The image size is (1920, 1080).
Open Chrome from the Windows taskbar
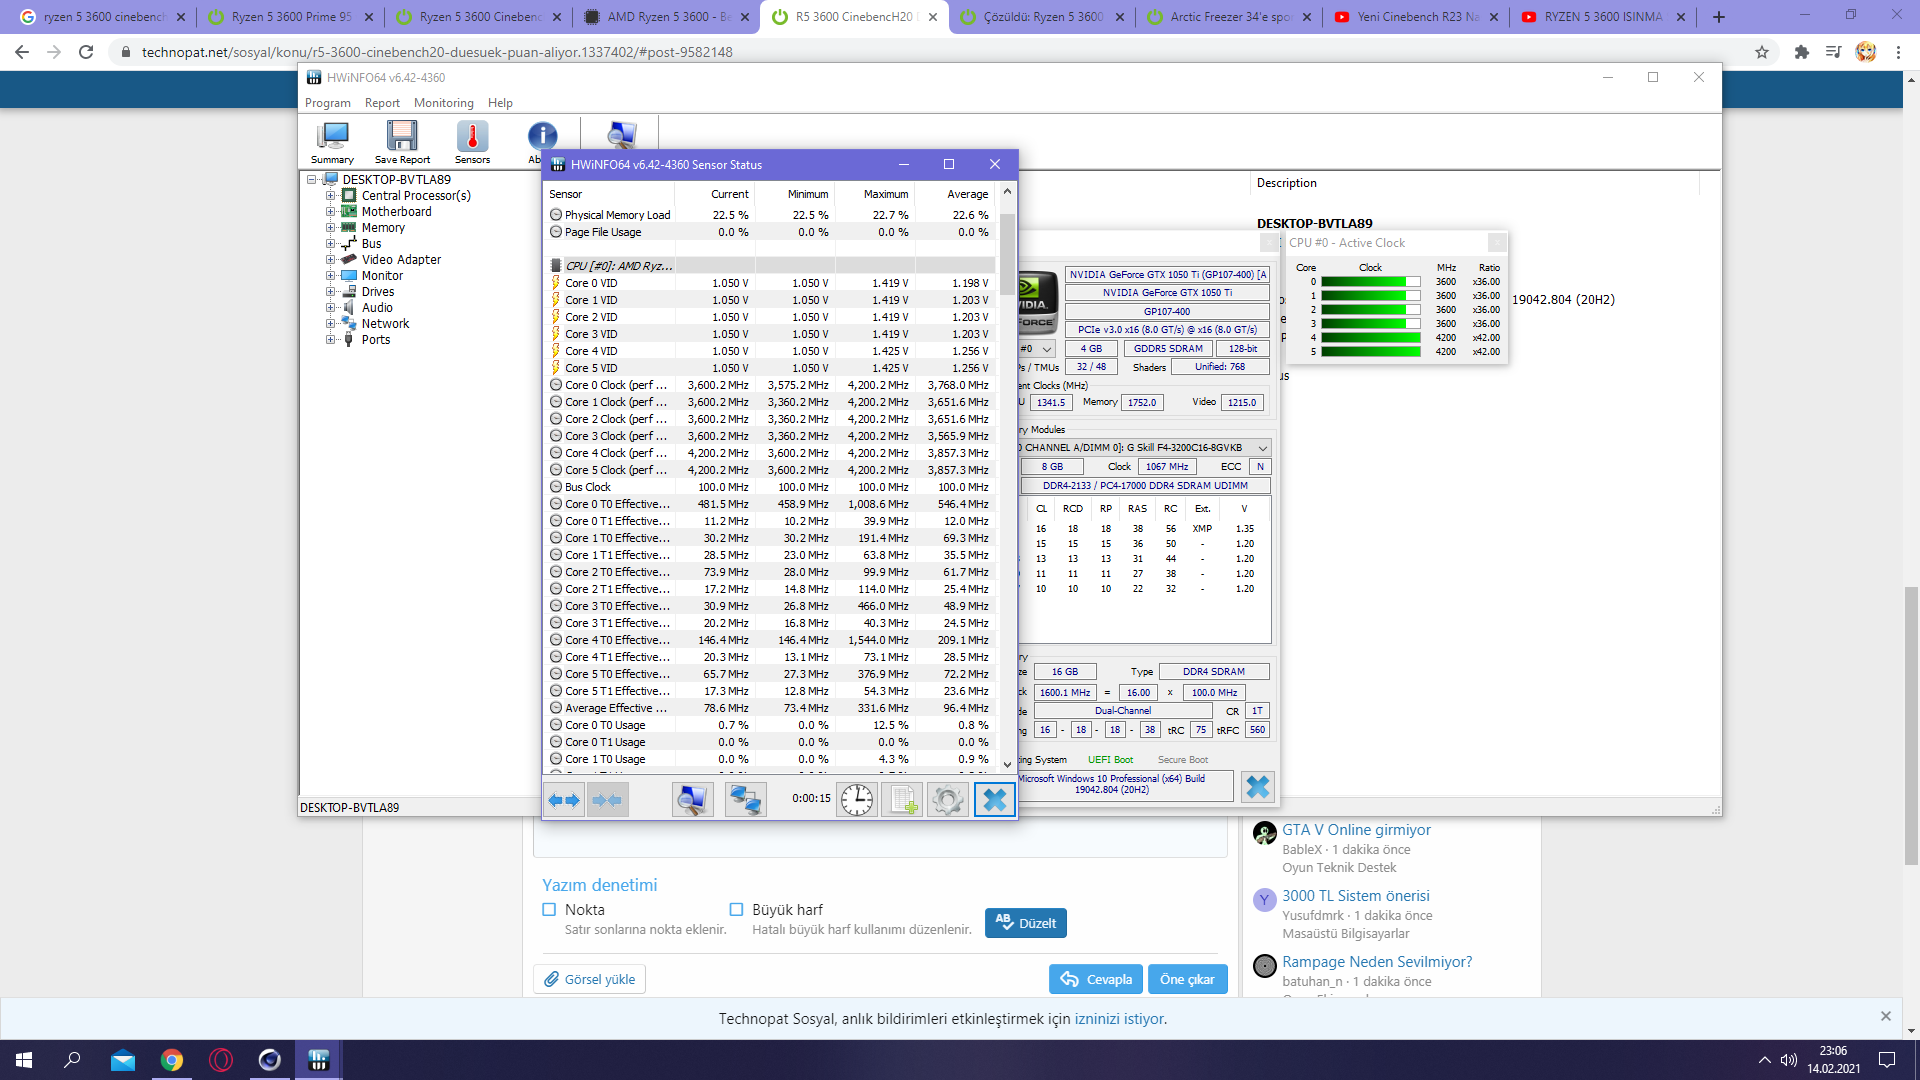coord(172,1060)
